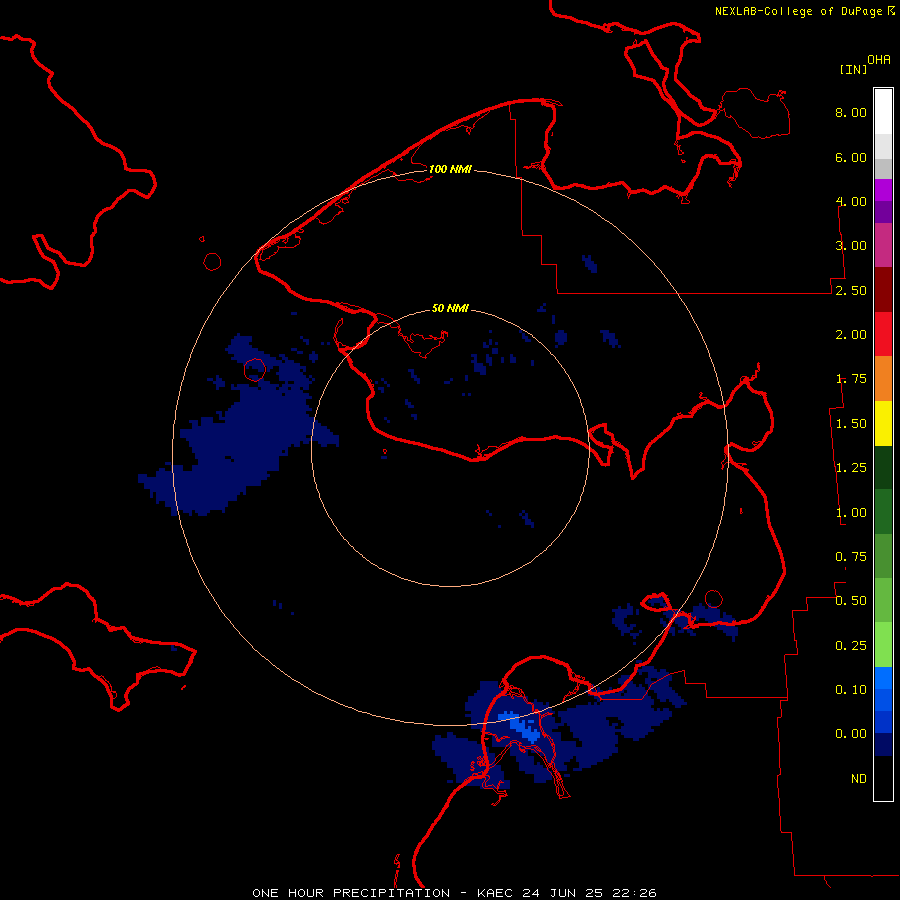Select the pink swatch beside 3.00
The height and width of the screenshot is (900, 900).
pyautogui.click(x=883, y=246)
